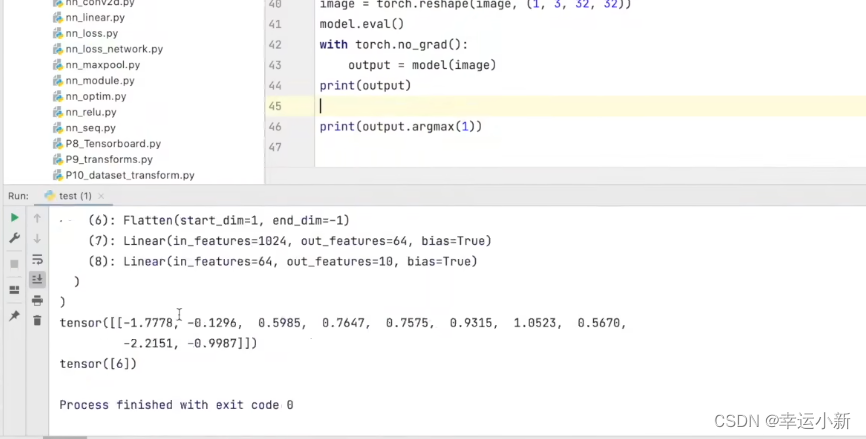866x439 pixels.
Task: Place cursor on model.eval() line
Action: 362,24
